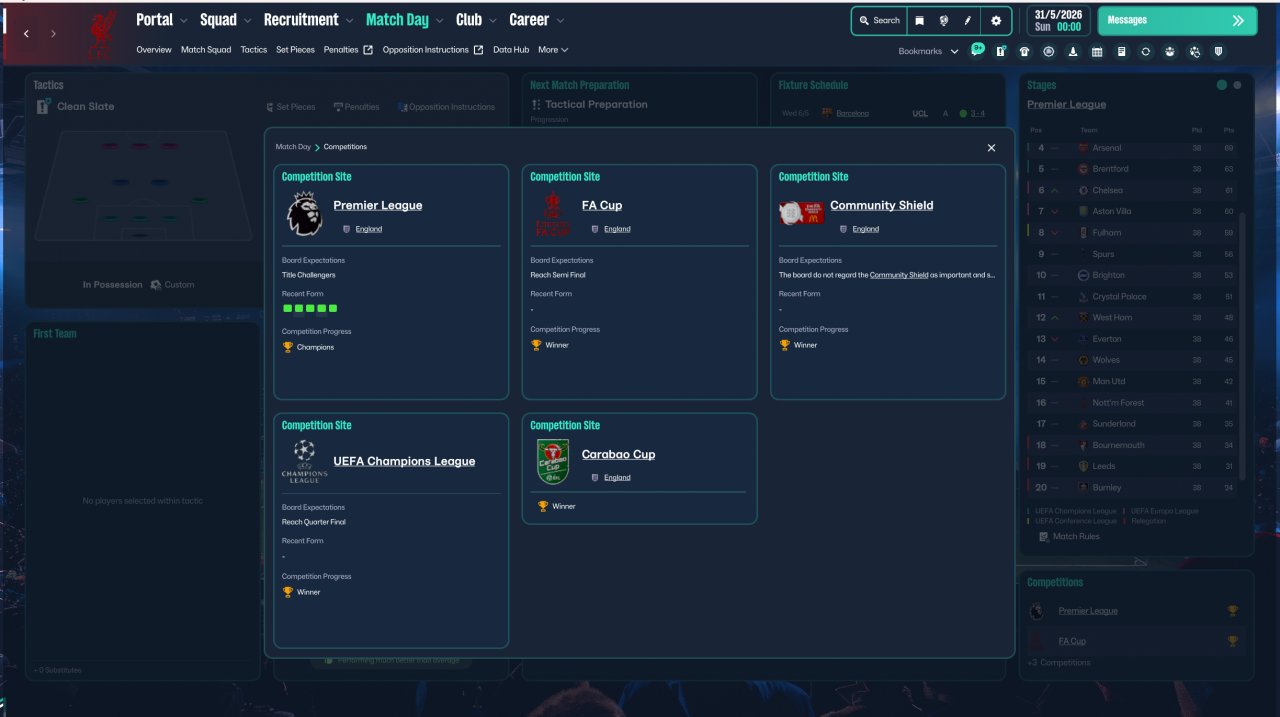
Task: Open the Opposition Instructions sub-tab
Action: tap(425, 50)
